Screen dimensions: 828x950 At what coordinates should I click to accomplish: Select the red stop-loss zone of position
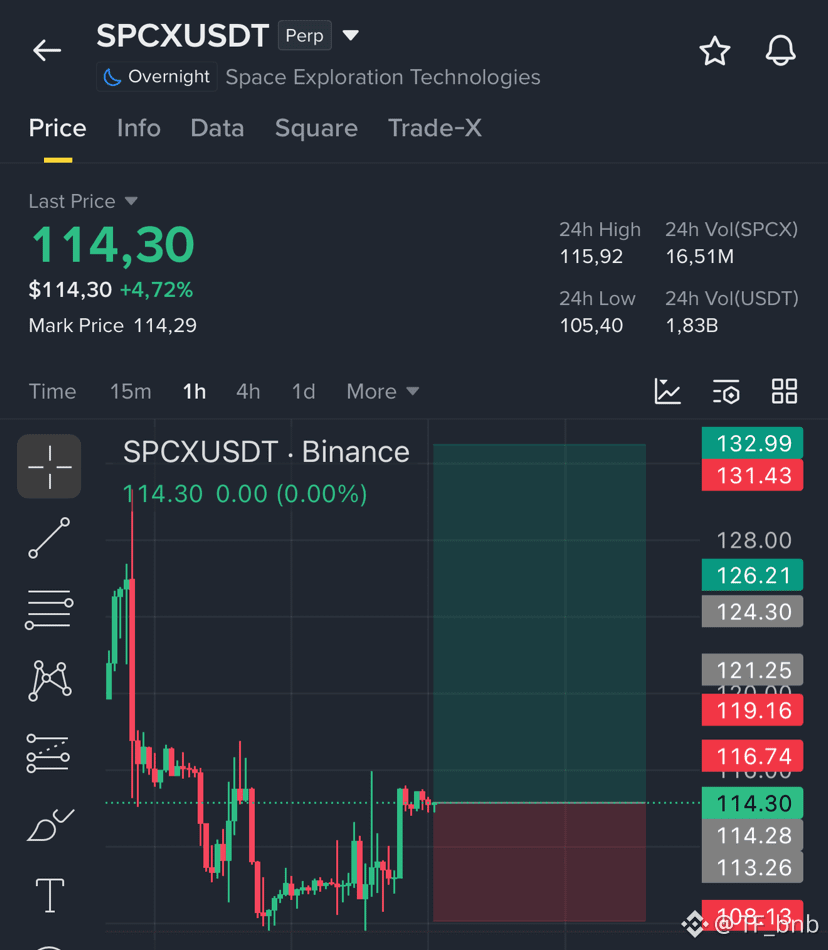(539, 862)
